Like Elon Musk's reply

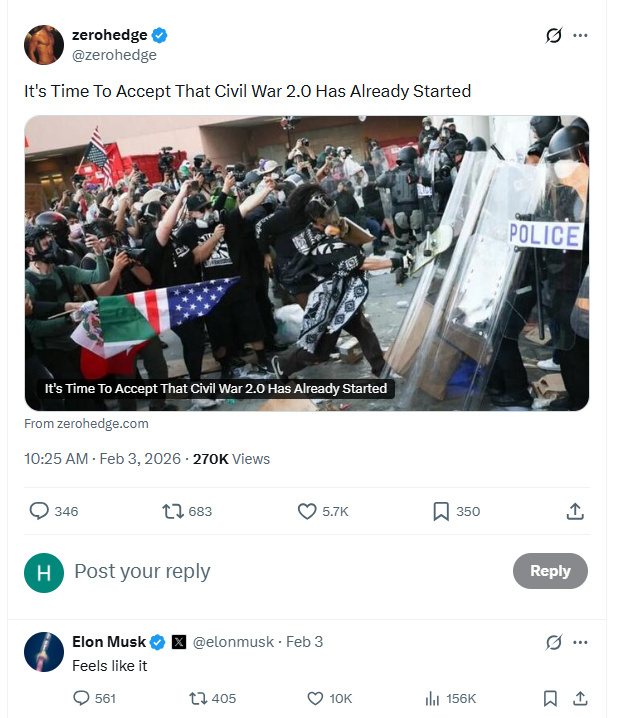315,698
